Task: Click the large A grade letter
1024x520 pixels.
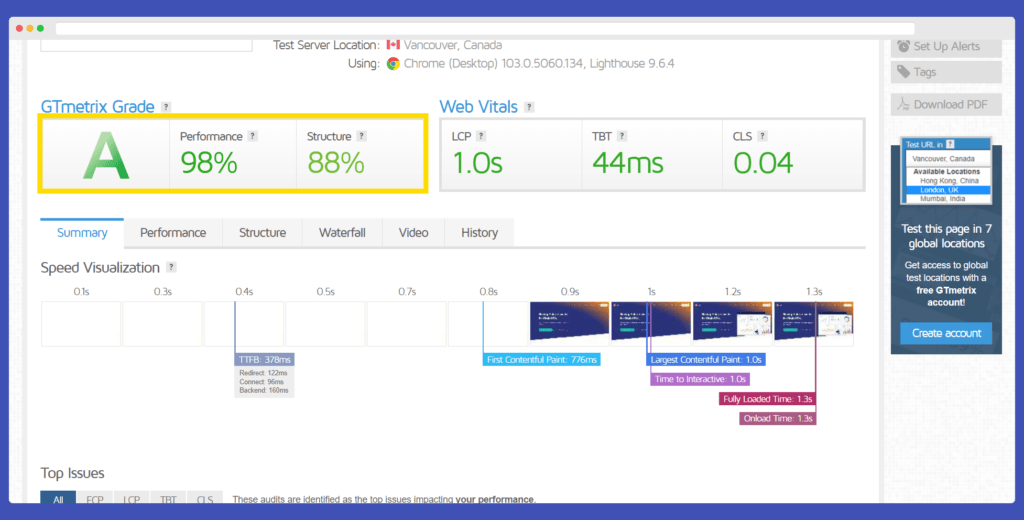Action: pyautogui.click(x=106, y=155)
